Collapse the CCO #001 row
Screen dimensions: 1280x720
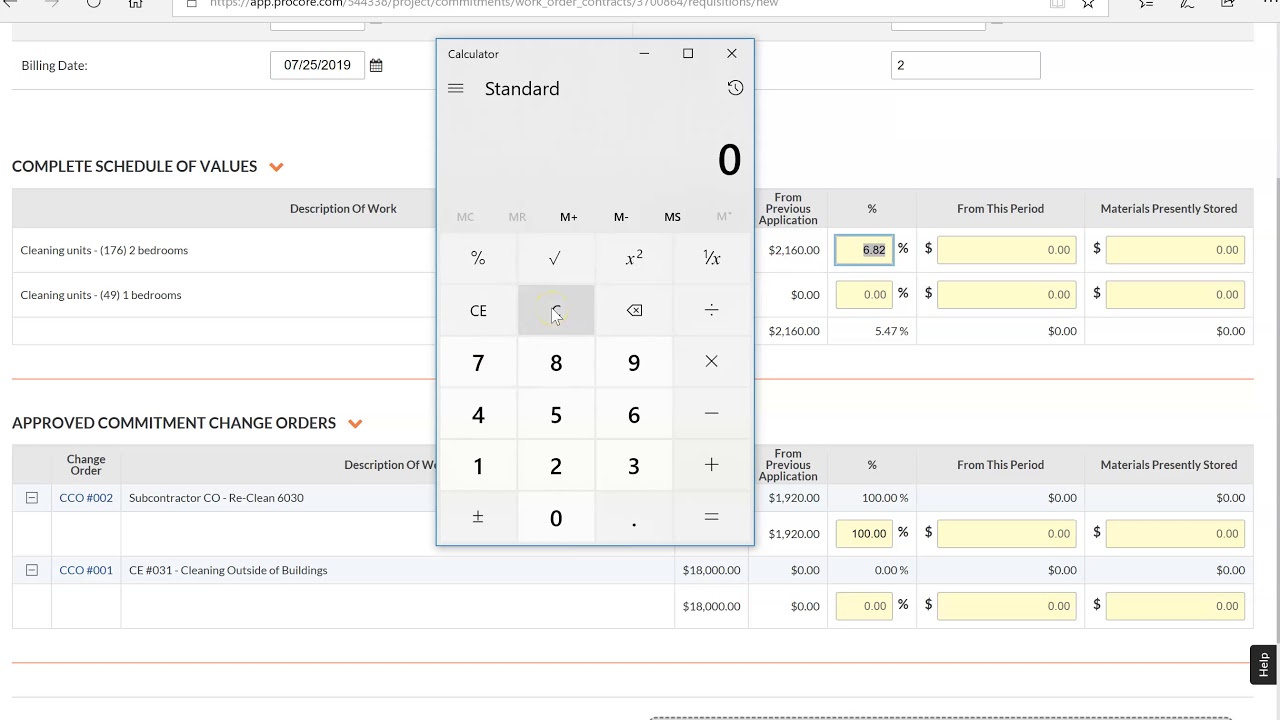coord(32,570)
